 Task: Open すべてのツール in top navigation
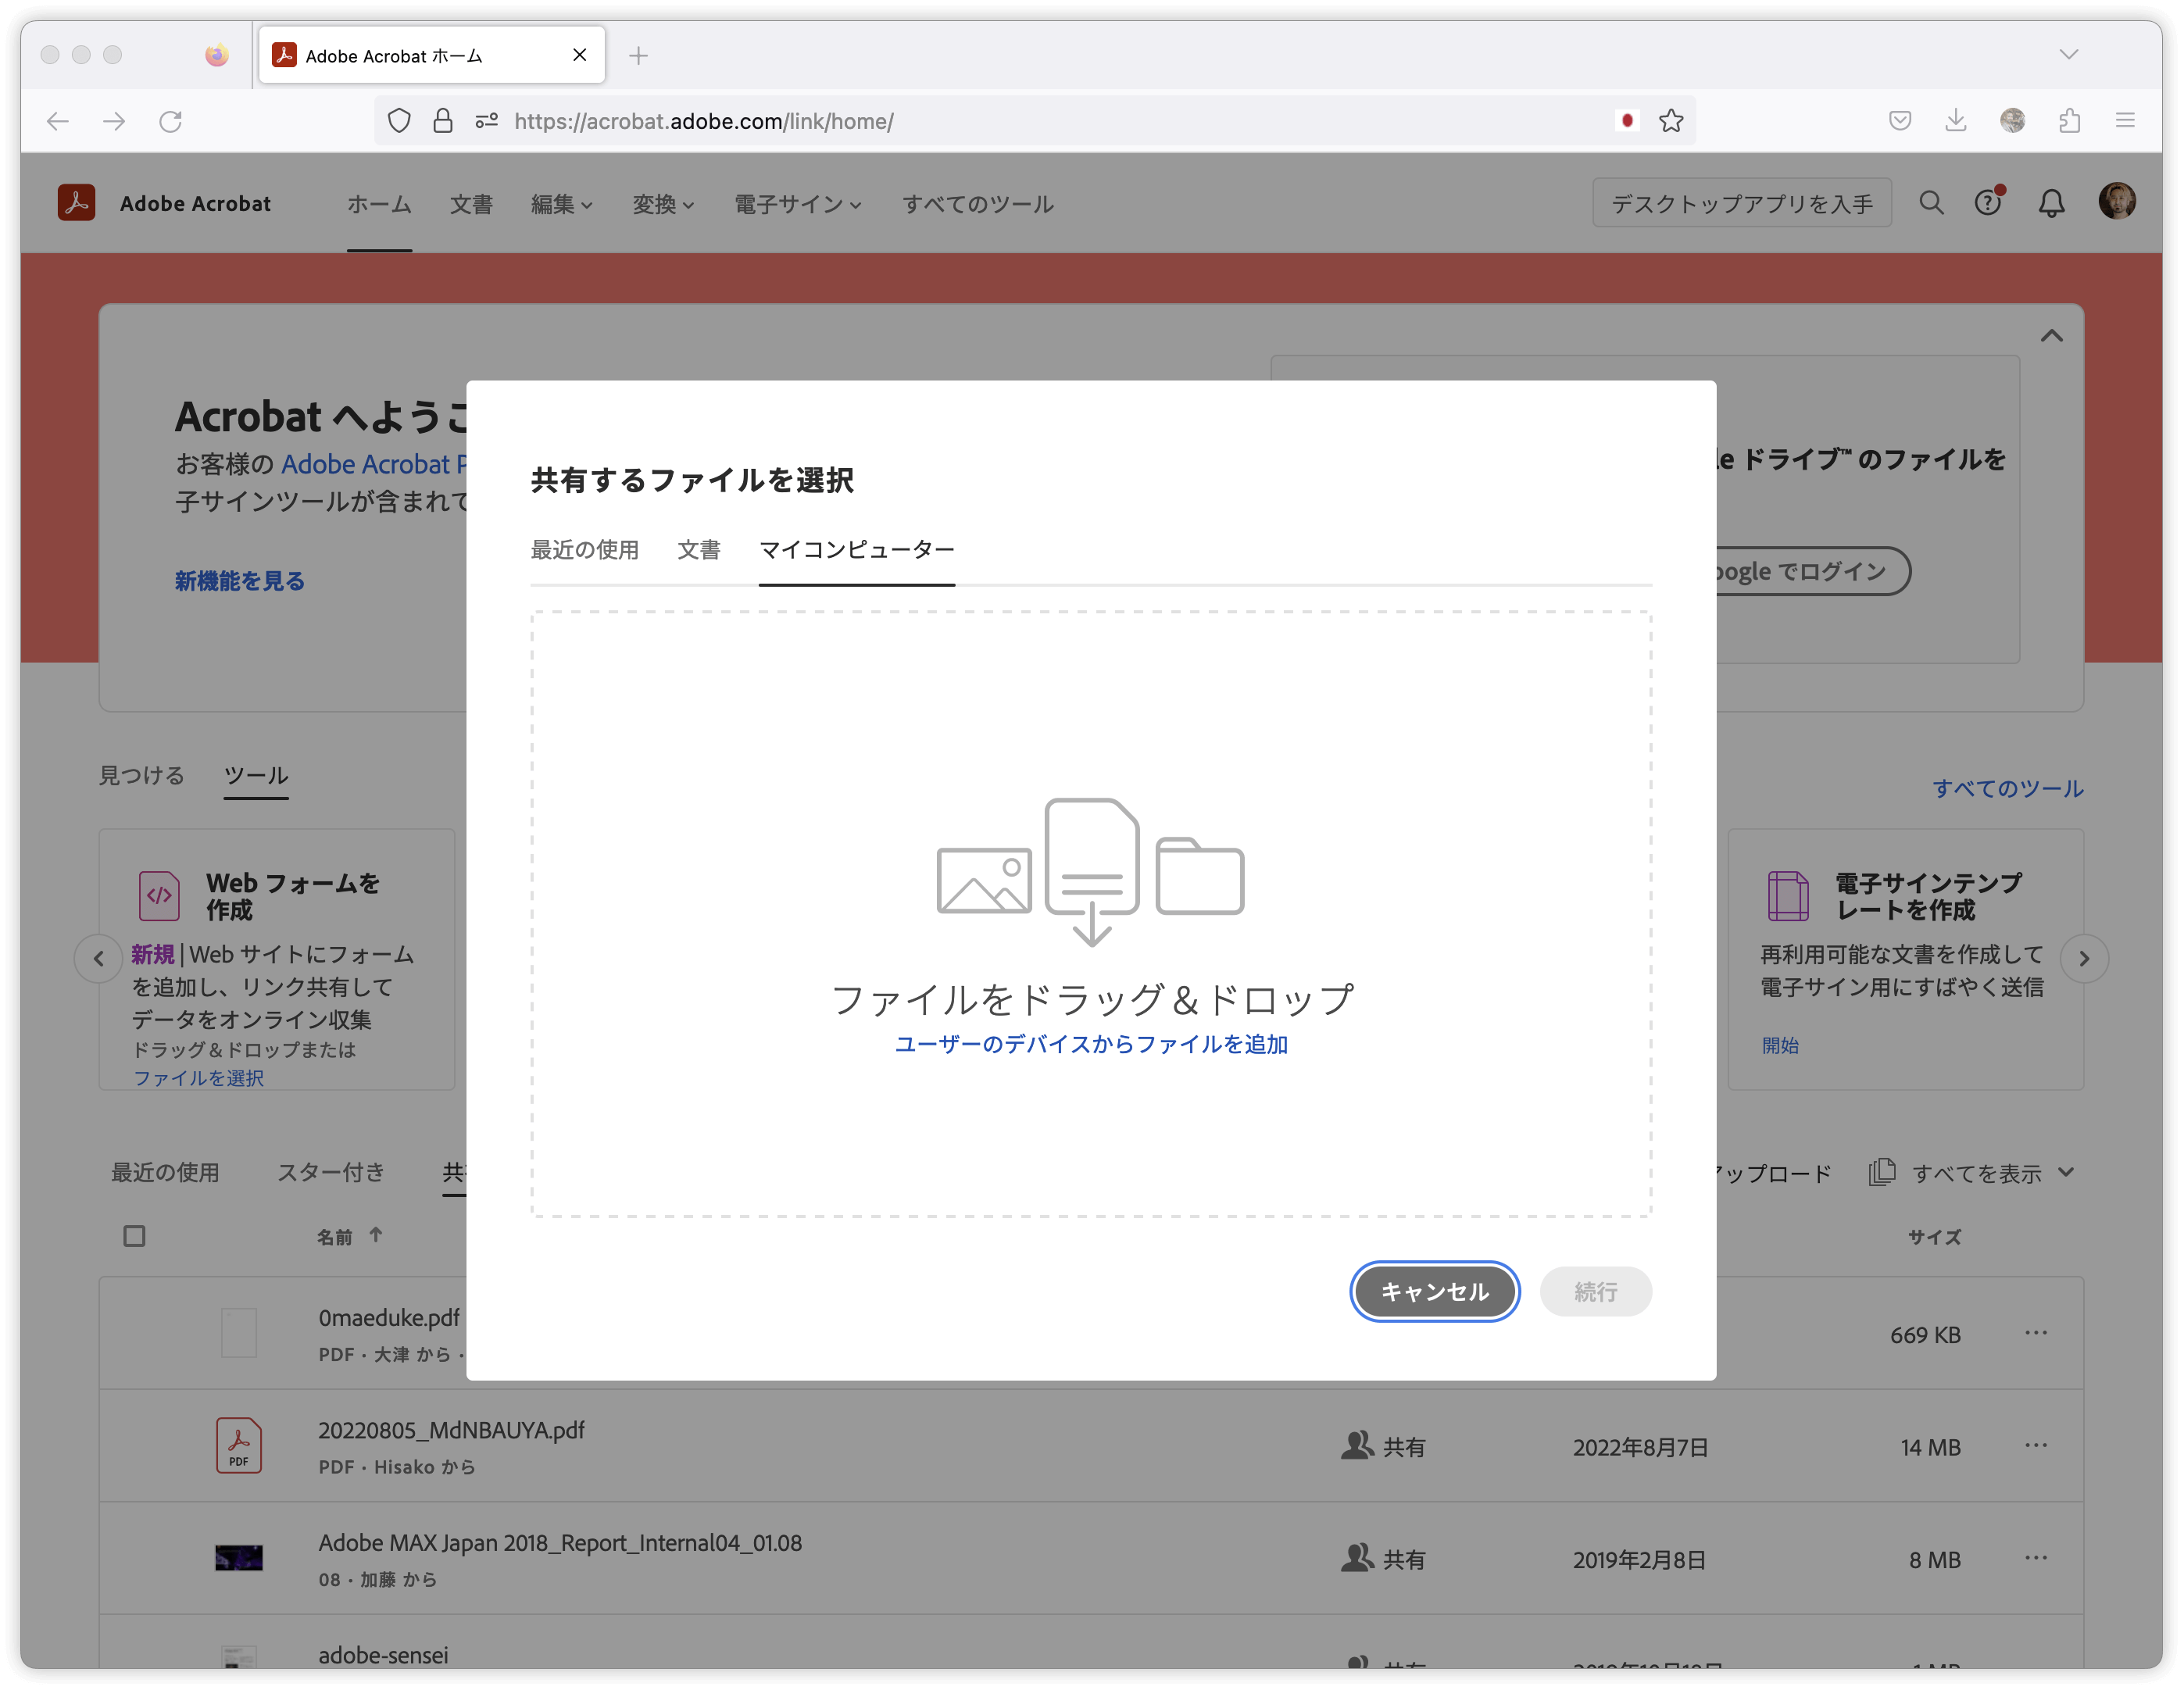[977, 204]
